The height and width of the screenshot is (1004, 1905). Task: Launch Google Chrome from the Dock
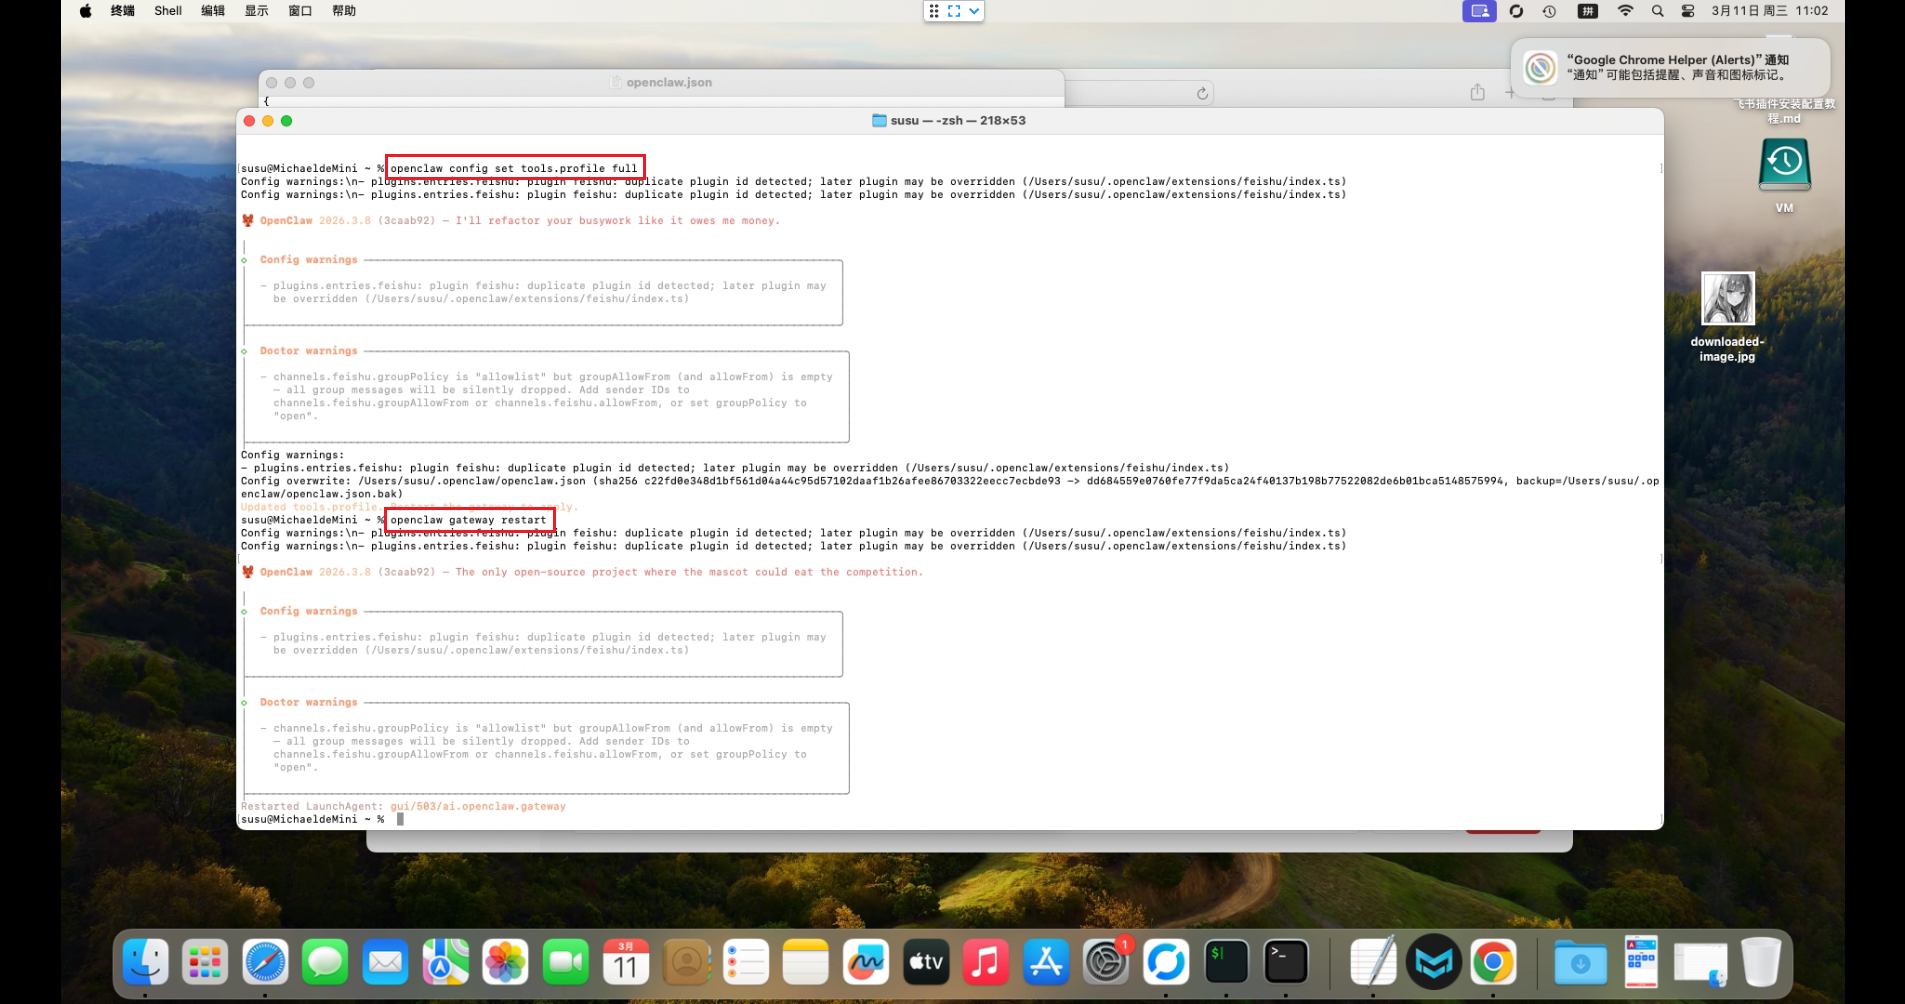pyautogui.click(x=1493, y=962)
